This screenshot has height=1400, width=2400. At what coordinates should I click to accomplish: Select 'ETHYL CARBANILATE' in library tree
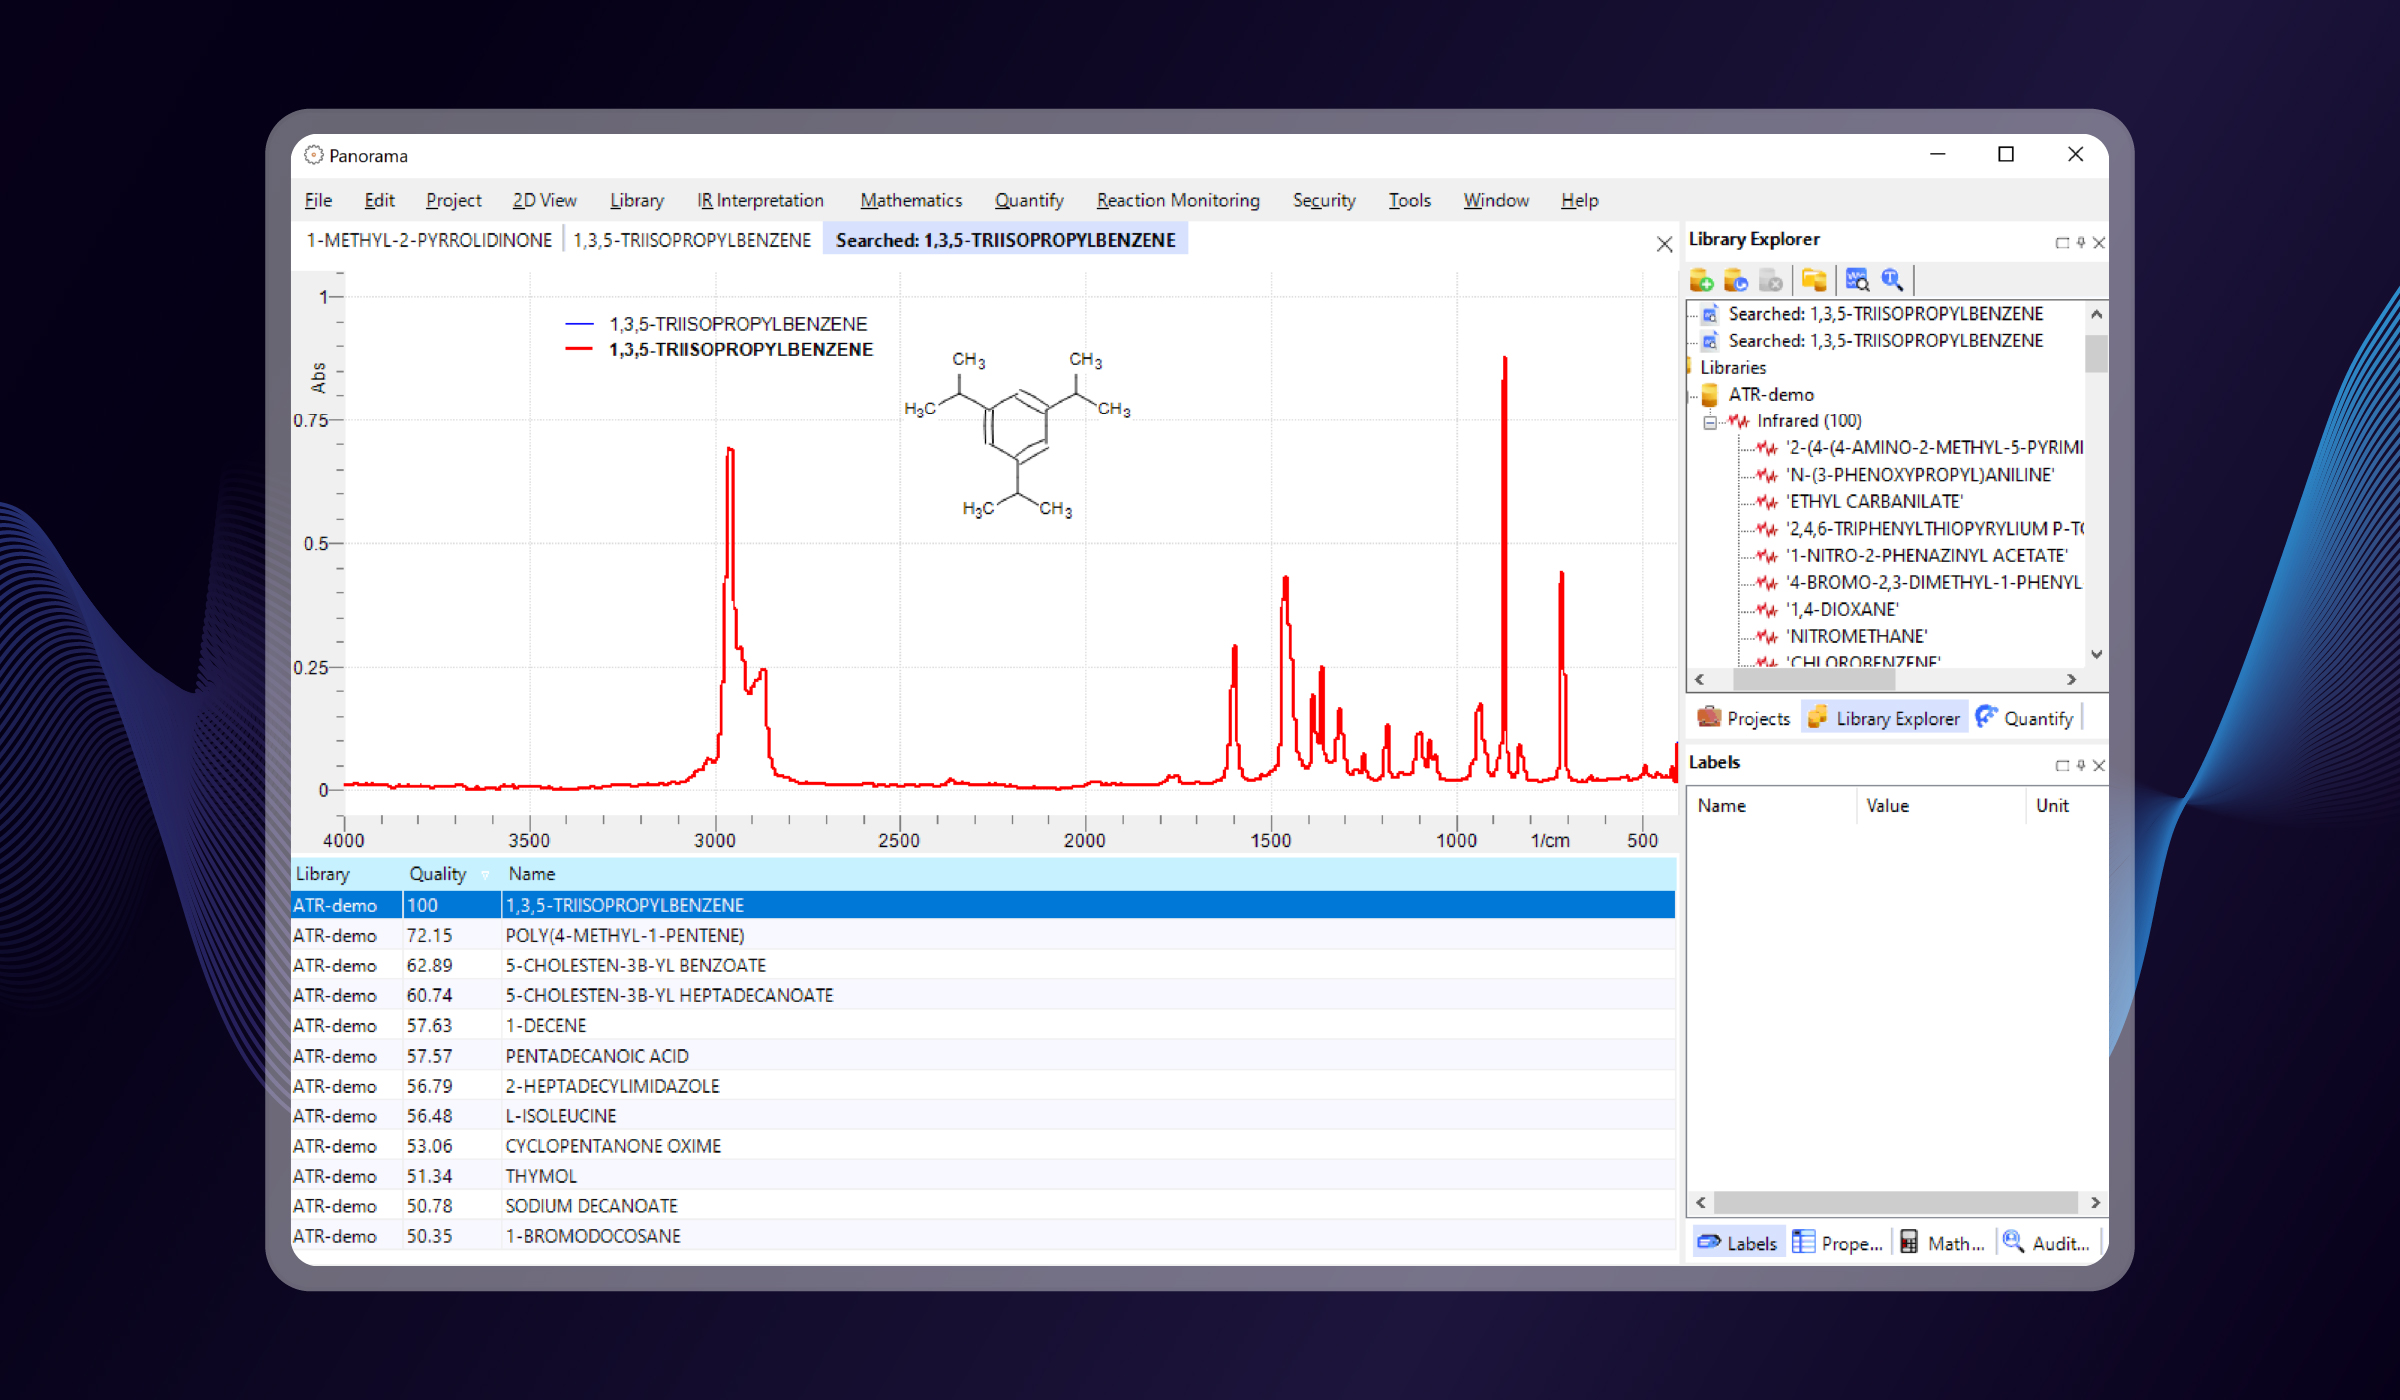pyautogui.click(x=1874, y=501)
